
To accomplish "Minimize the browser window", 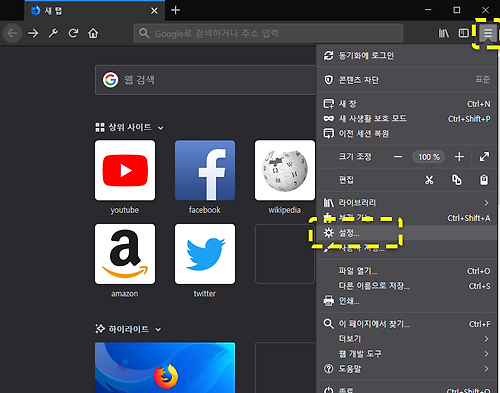I will [428, 10].
